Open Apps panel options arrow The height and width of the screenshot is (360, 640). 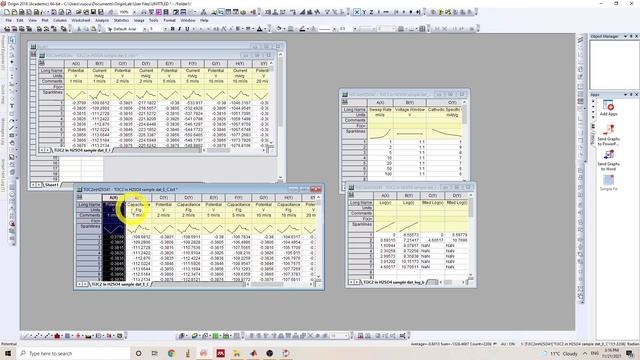pos(625,94)
